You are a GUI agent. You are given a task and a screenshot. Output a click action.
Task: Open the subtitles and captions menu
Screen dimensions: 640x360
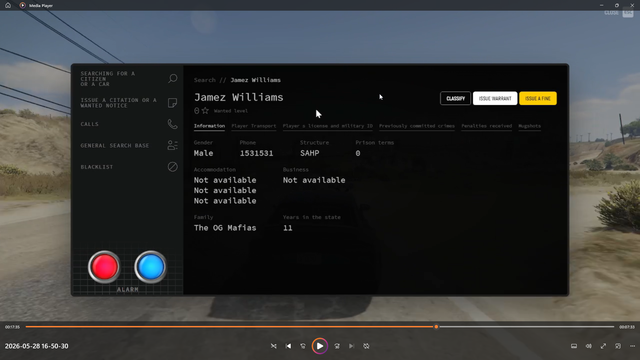click(574, 346)
